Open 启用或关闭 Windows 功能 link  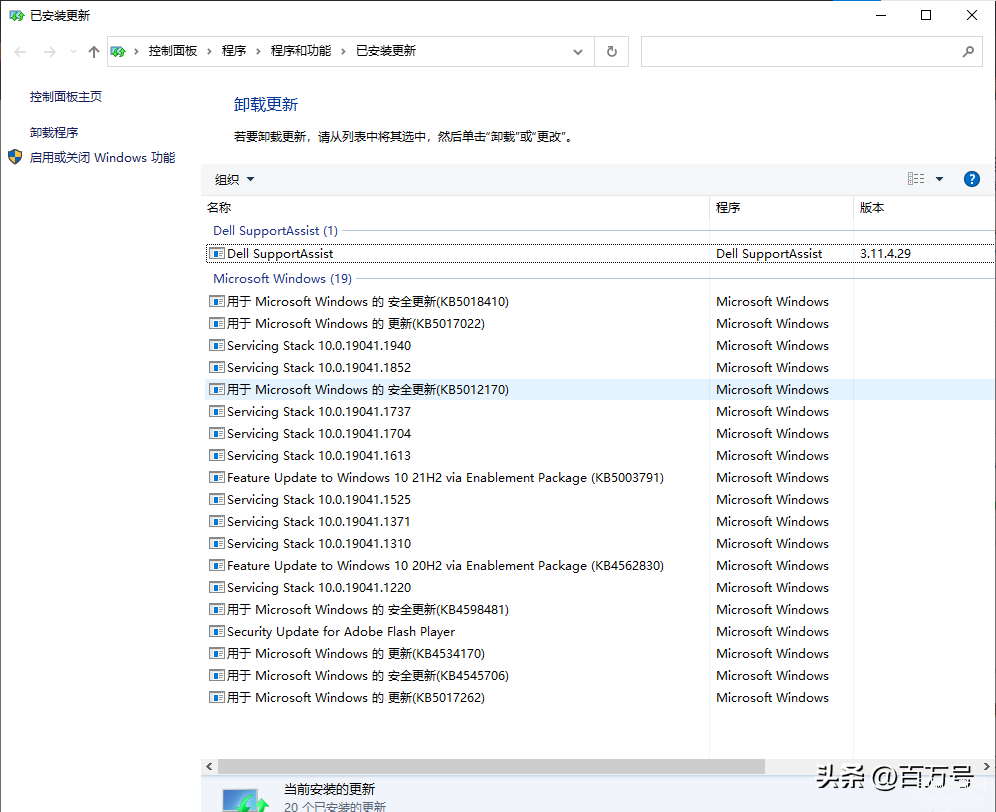[103, 158]
